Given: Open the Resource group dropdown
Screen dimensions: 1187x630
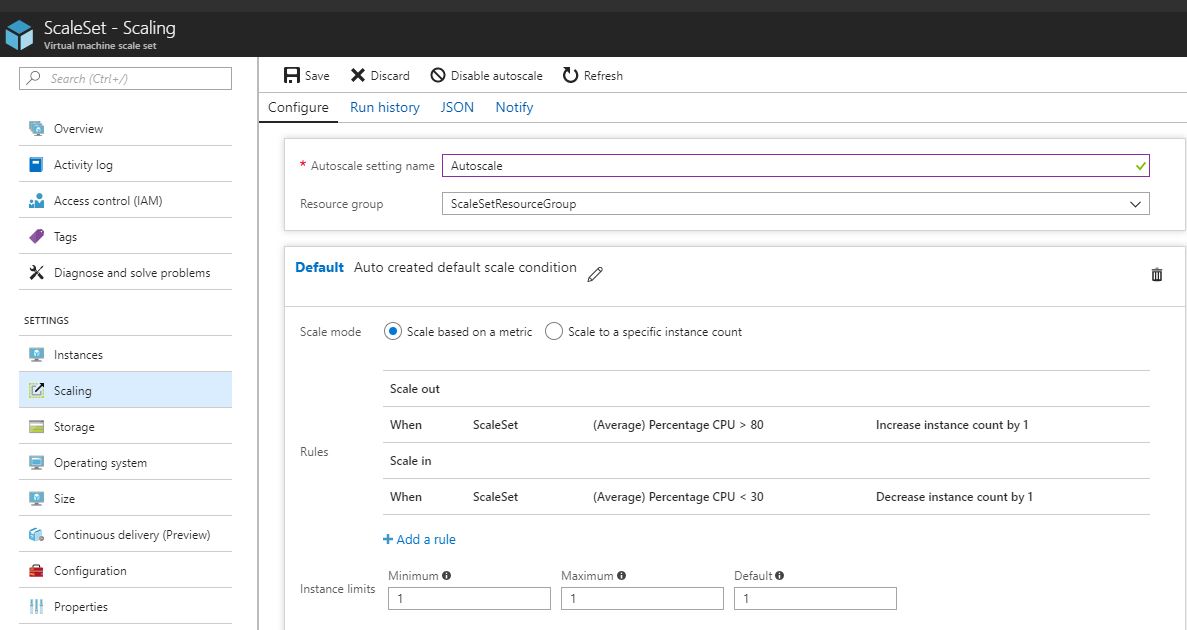Looking at the screenshot, I should pos(795,203).
